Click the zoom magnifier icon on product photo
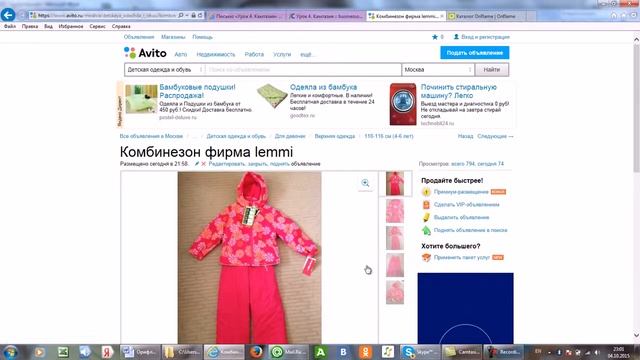The image size is (640, 360). (x=365, y=183)
